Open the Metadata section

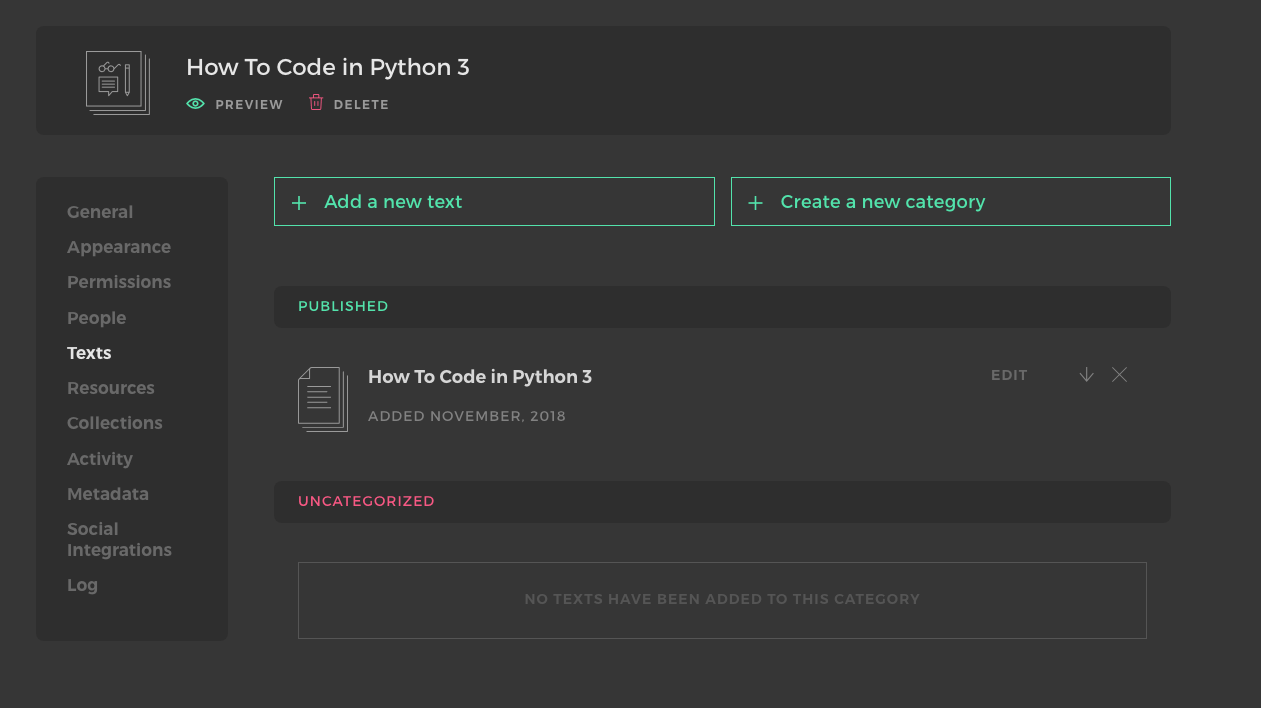coord(108,494)
